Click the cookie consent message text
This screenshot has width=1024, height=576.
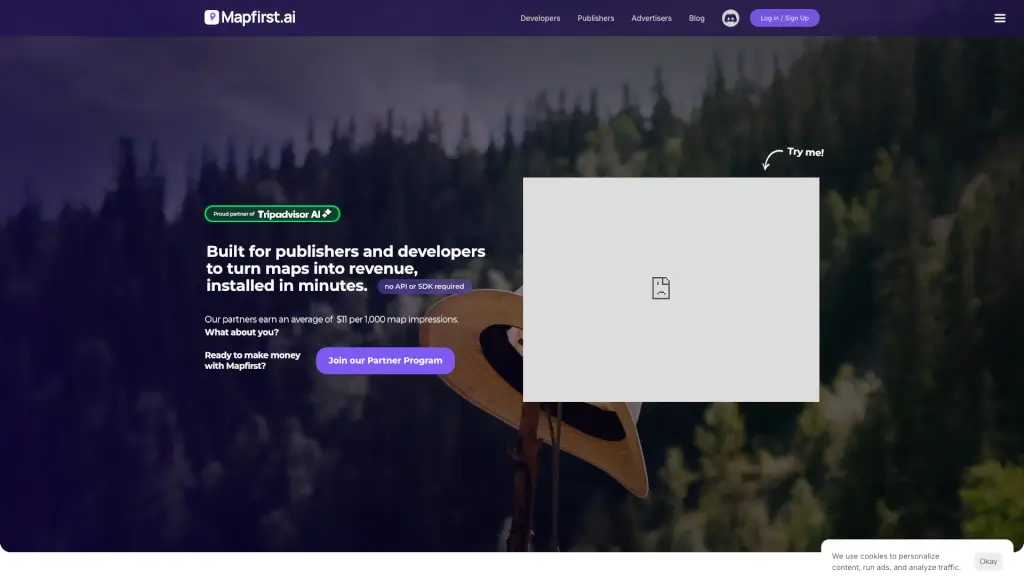pos(898,561)
